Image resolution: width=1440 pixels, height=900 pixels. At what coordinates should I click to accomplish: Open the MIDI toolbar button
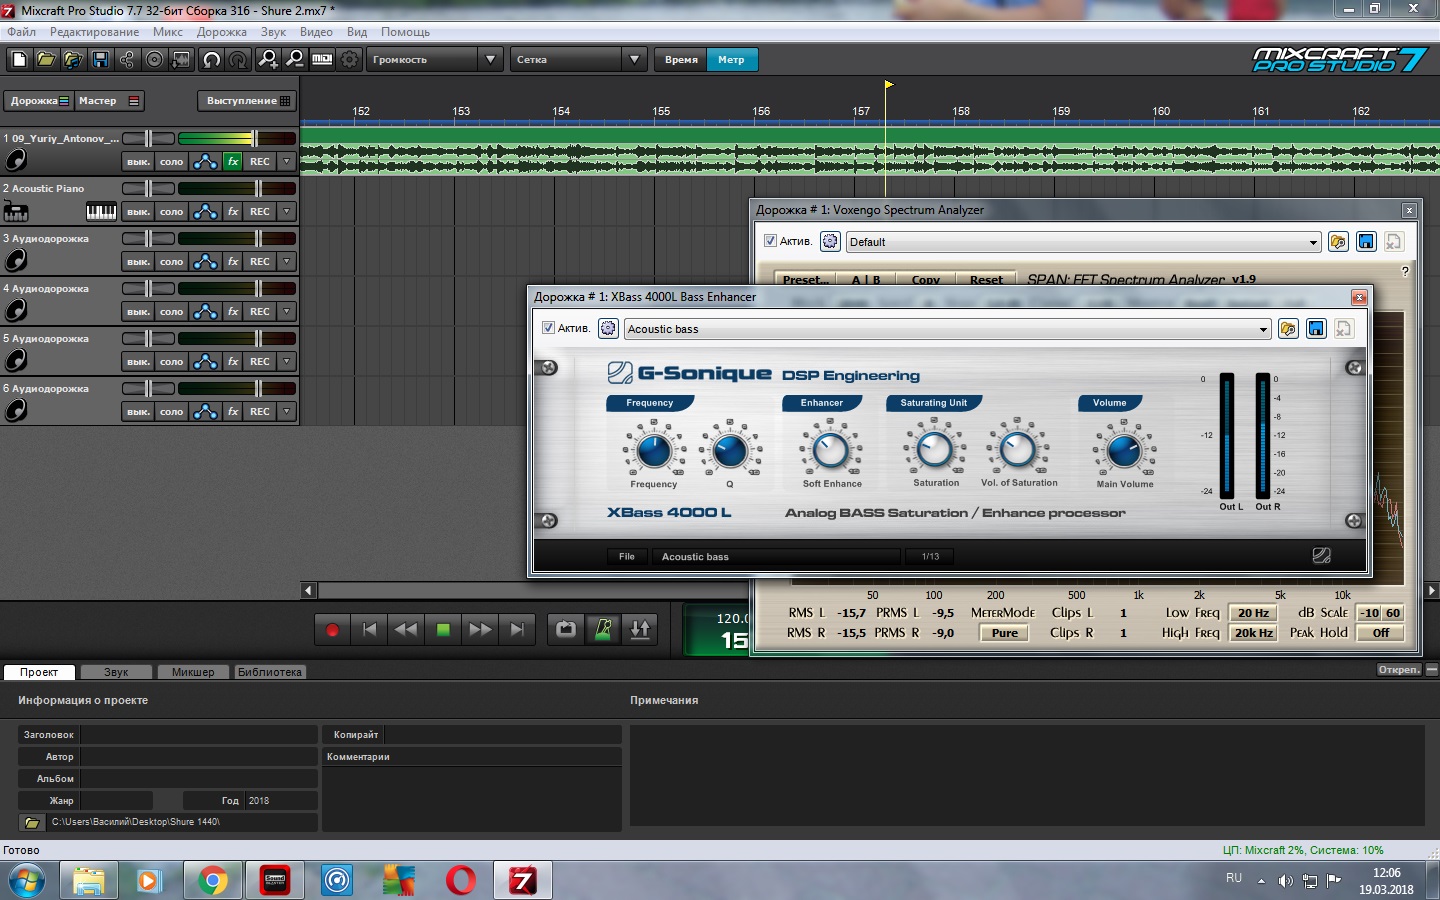(322, 60)
